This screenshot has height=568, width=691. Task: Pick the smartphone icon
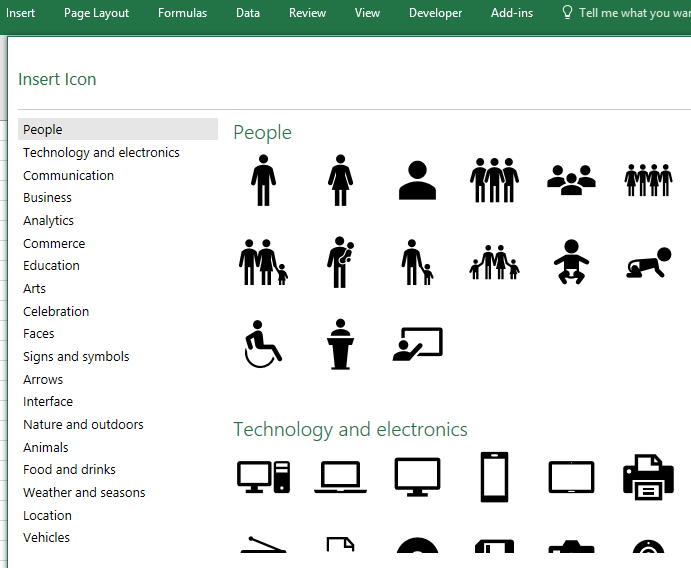tap(494, 476)
